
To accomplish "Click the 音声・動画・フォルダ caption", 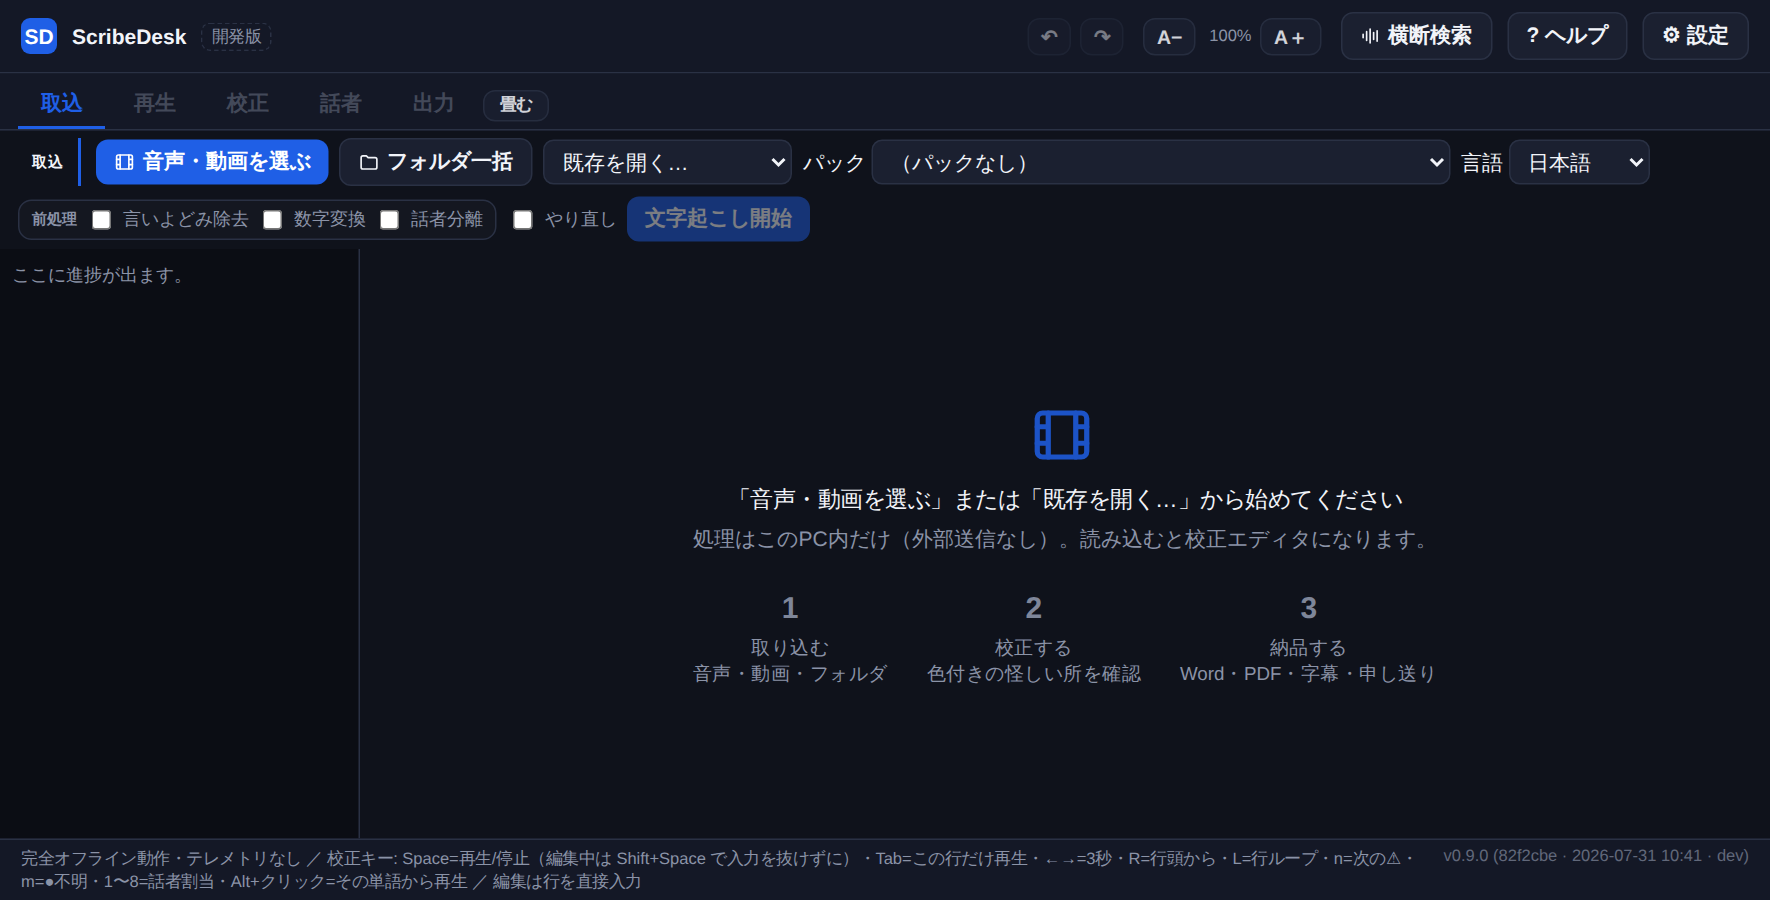I will coord(790,674).
